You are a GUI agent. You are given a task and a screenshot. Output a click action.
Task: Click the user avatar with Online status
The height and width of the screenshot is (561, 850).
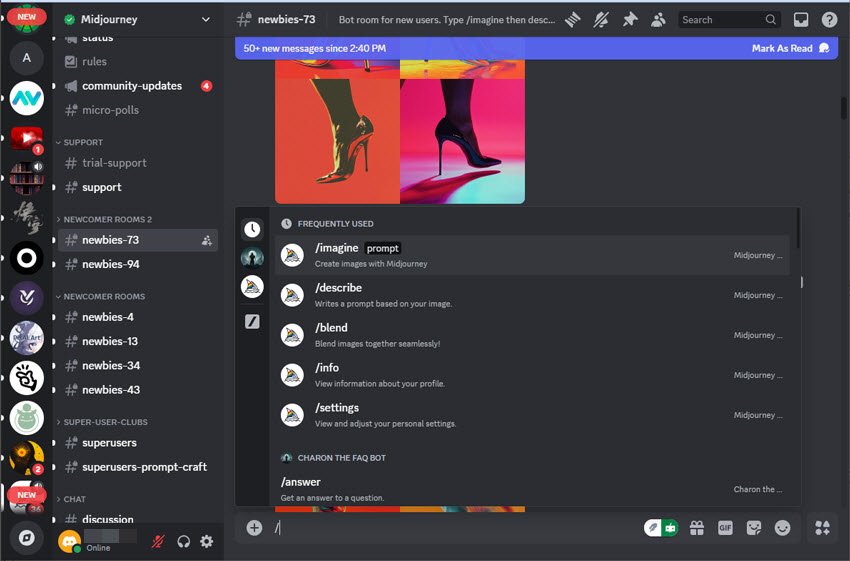click(69, 541)
